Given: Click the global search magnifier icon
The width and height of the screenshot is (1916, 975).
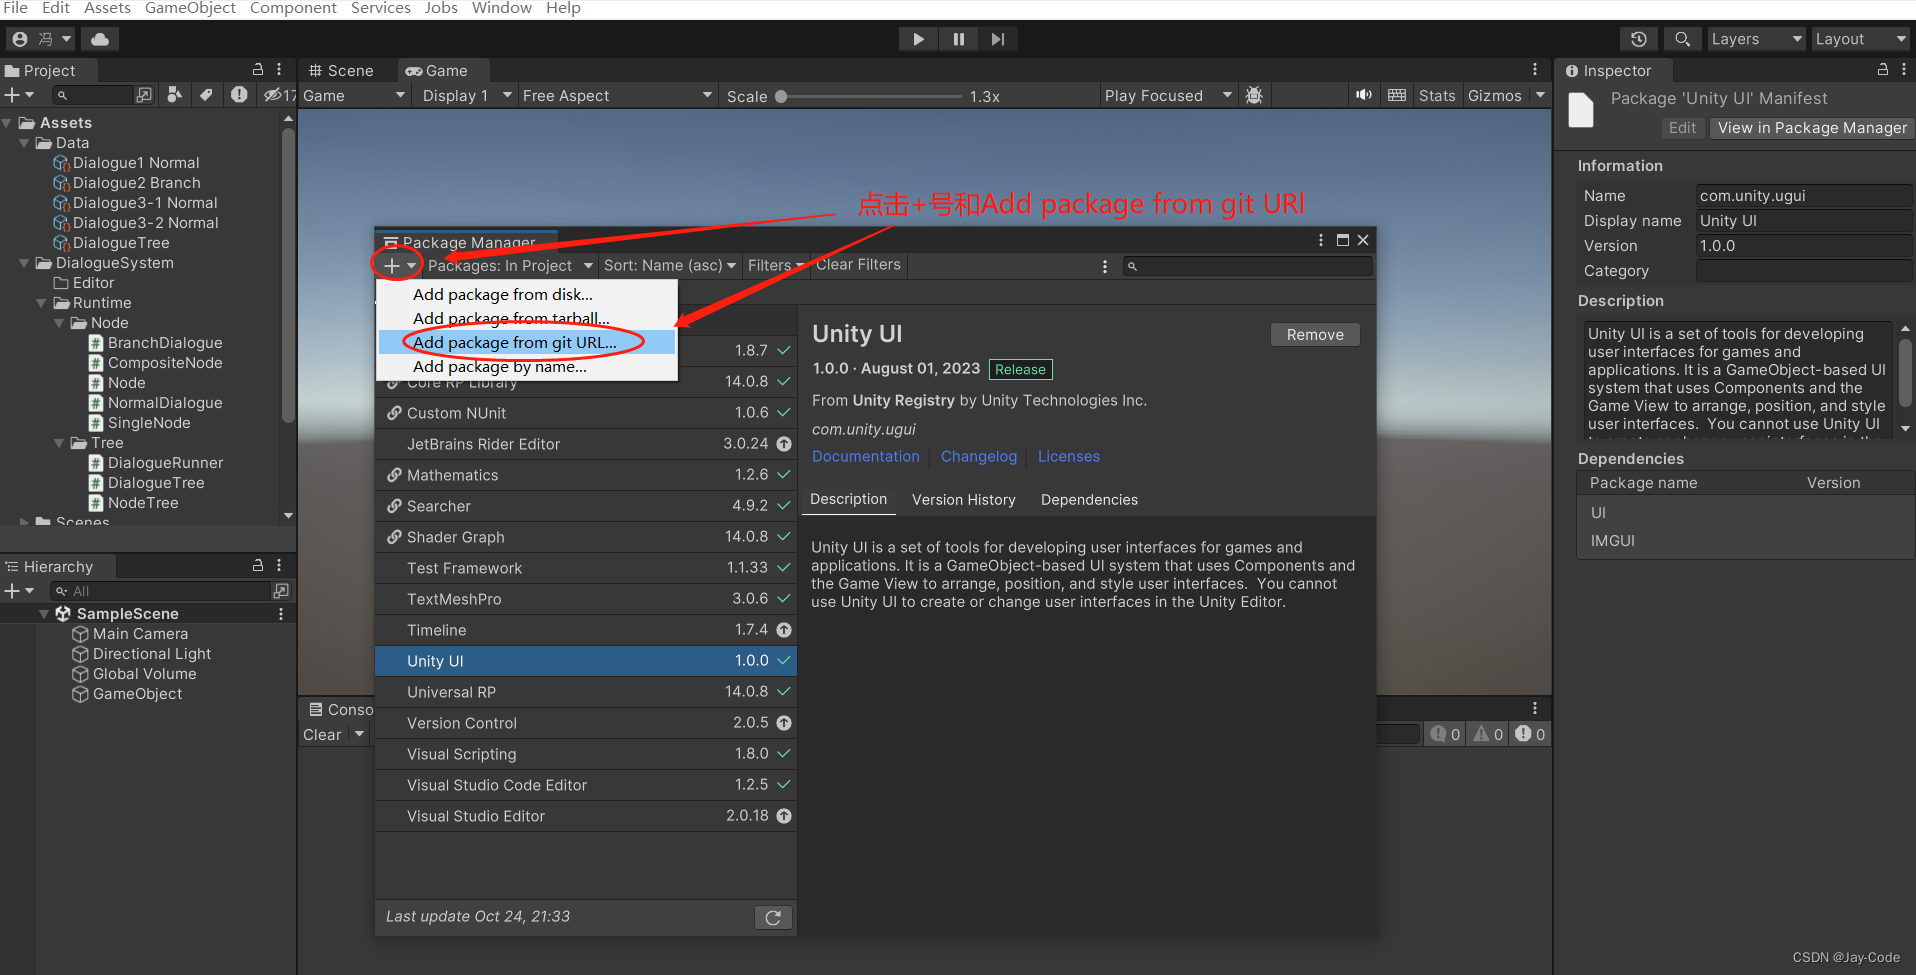Looking at the screenshot, I should click(x=1682, y=39).
